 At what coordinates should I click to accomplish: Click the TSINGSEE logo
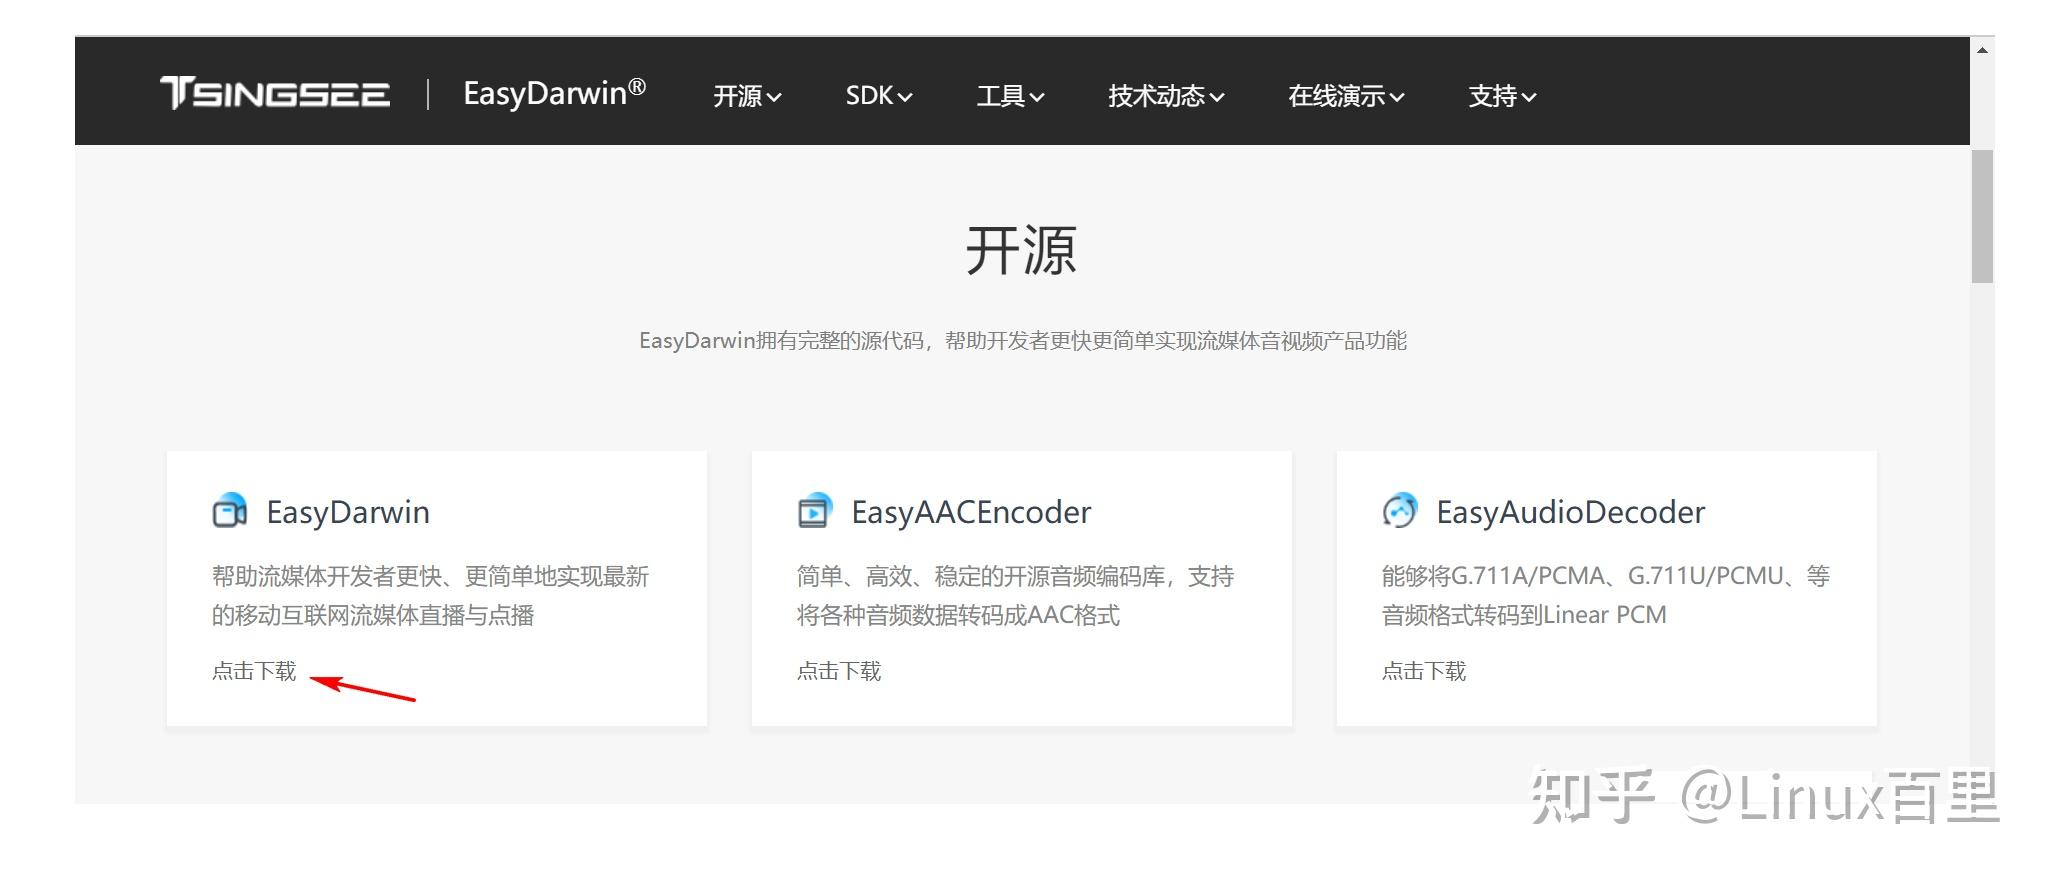pos(275,93)
